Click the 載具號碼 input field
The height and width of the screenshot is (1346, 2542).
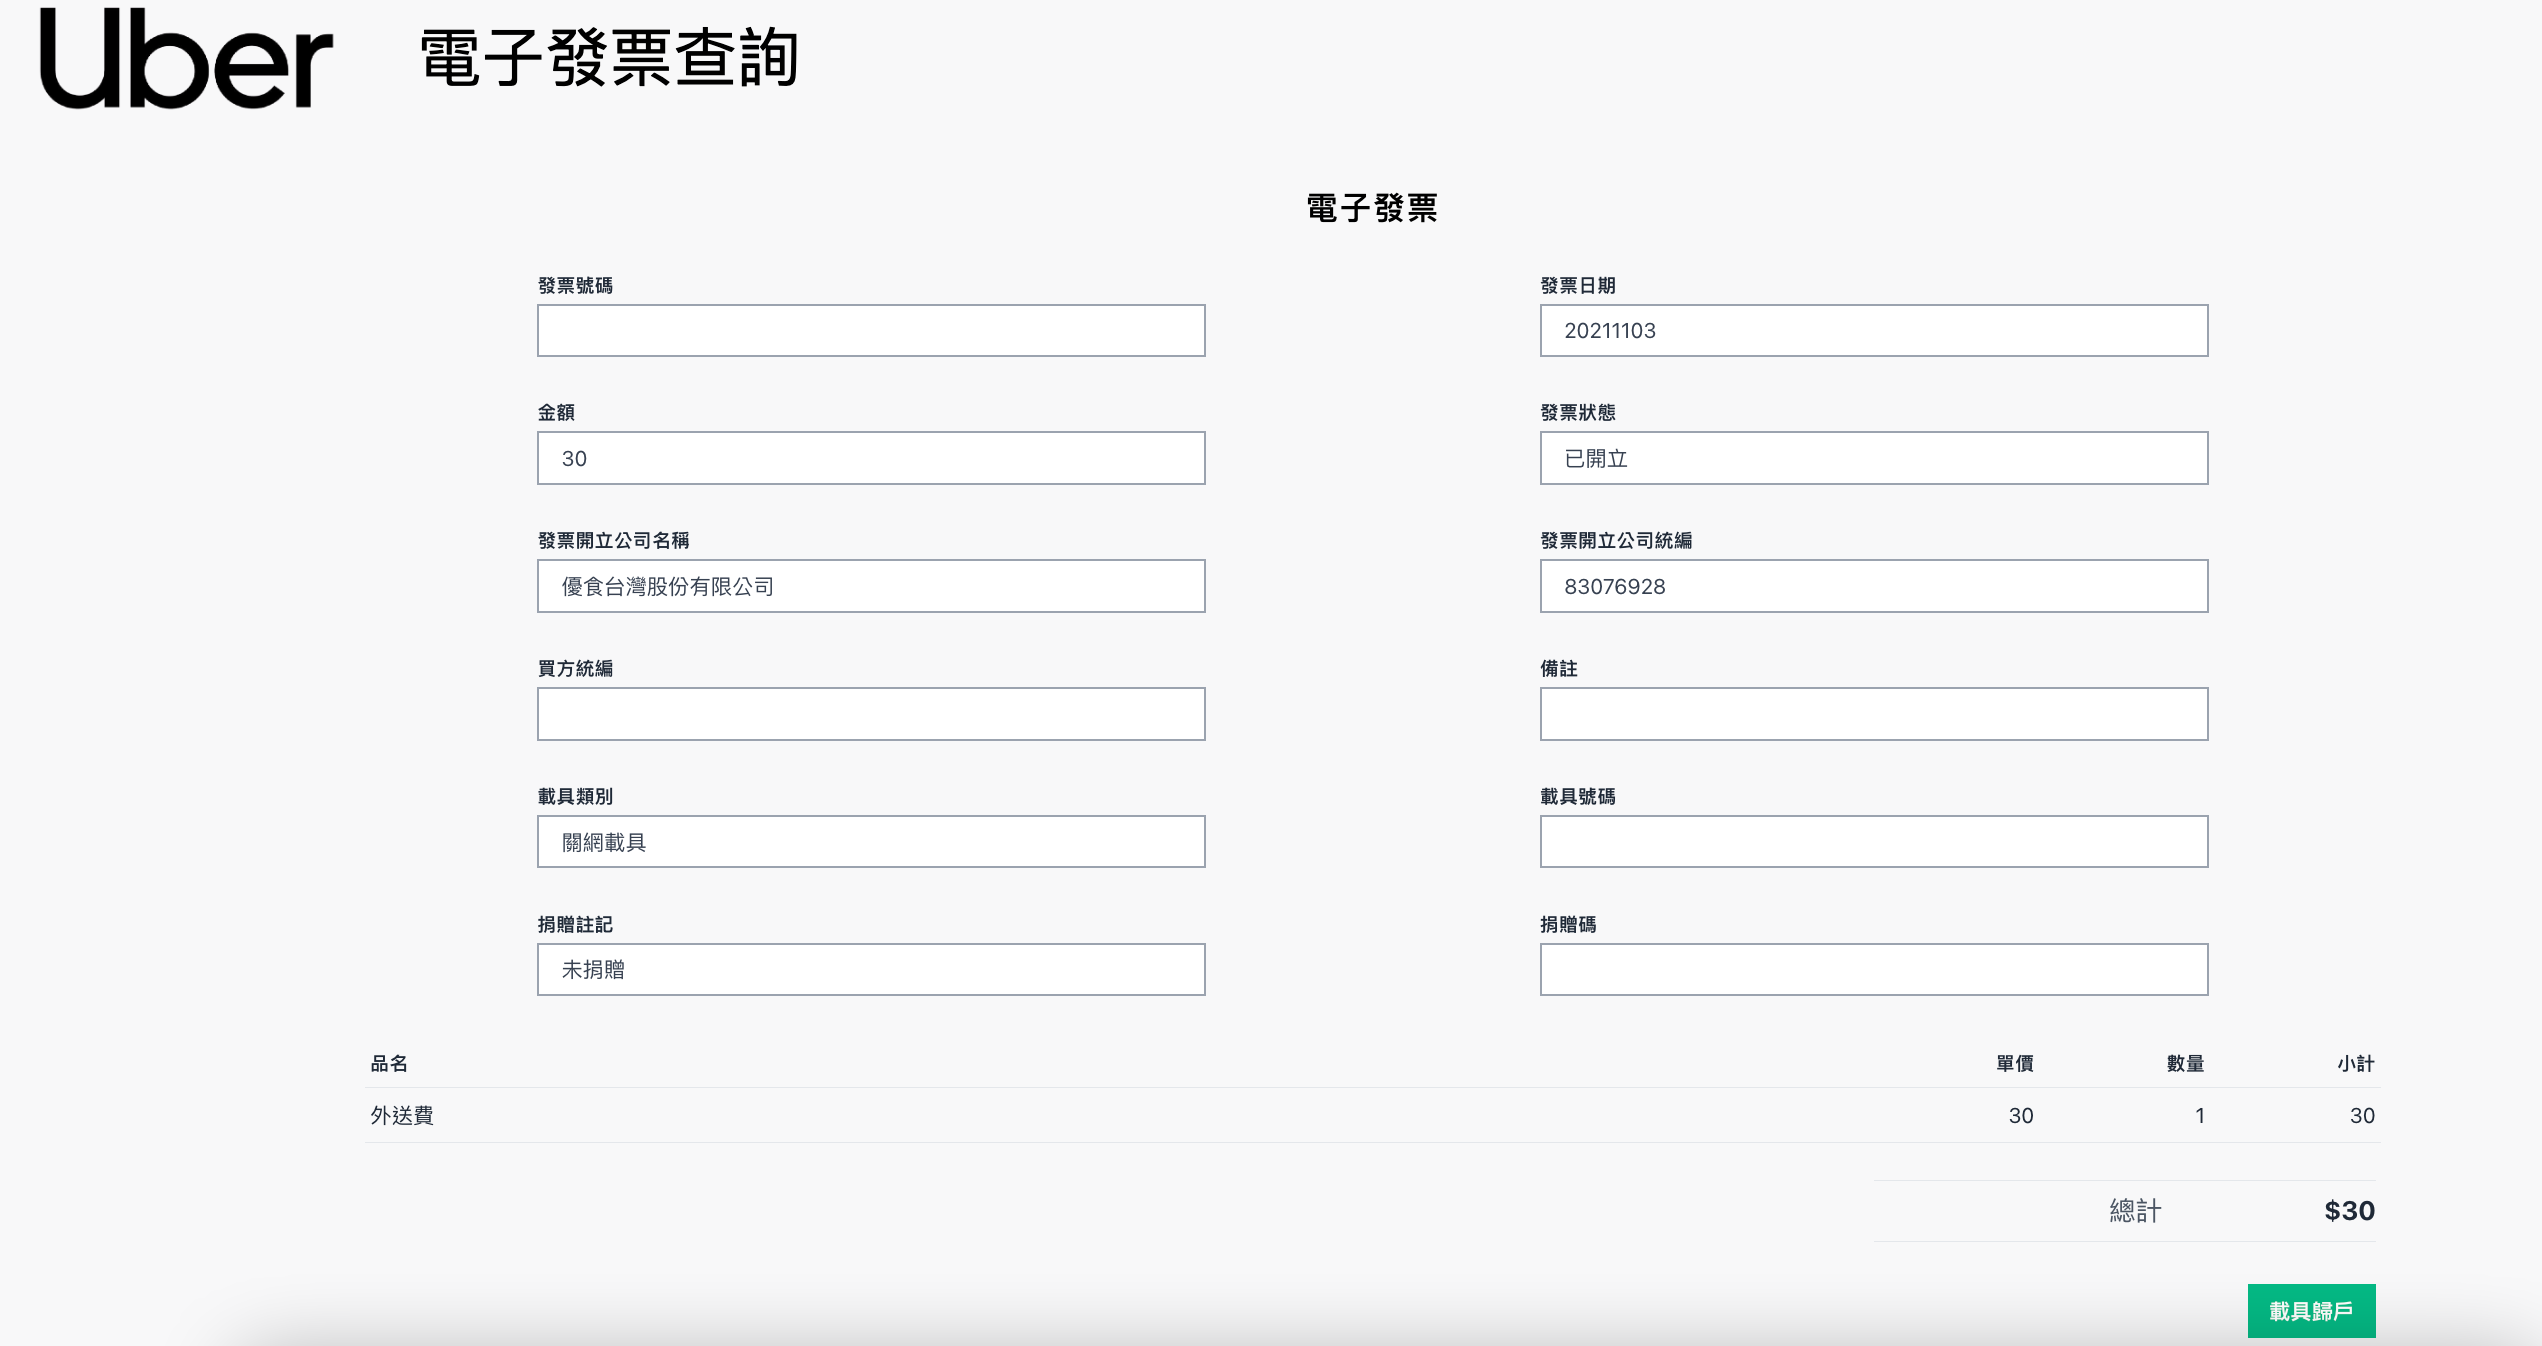click(1874, 841)
